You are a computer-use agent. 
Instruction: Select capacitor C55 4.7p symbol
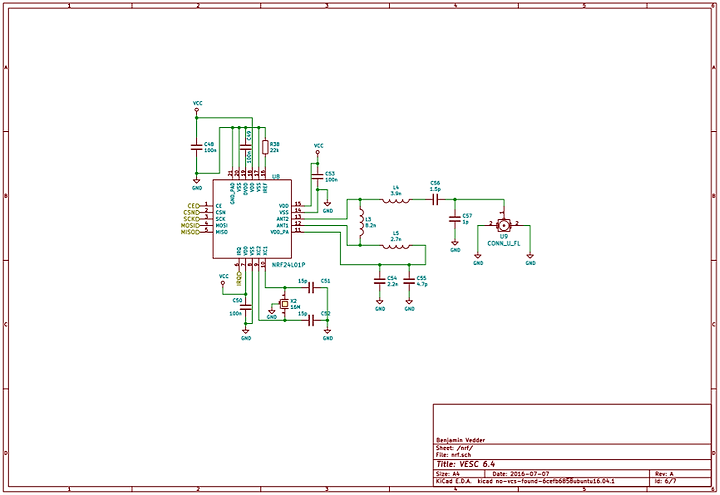(x=409, y=281)
